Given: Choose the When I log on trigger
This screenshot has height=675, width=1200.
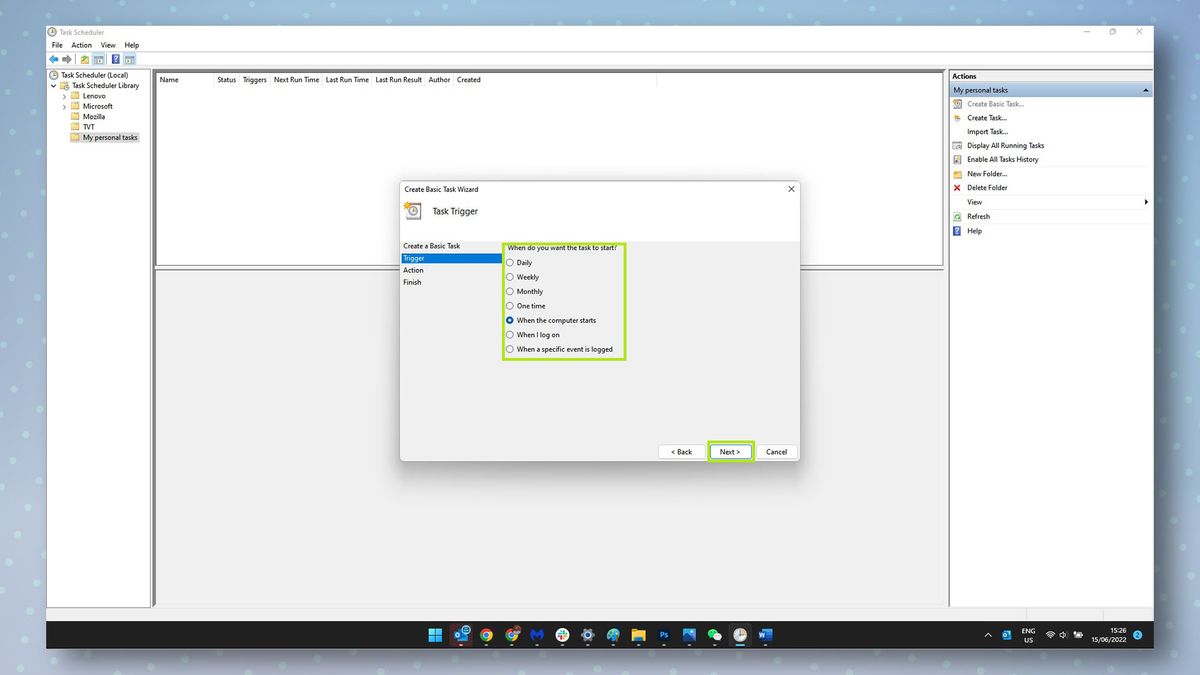Looking at the screenshot, I should click(510, 335).
